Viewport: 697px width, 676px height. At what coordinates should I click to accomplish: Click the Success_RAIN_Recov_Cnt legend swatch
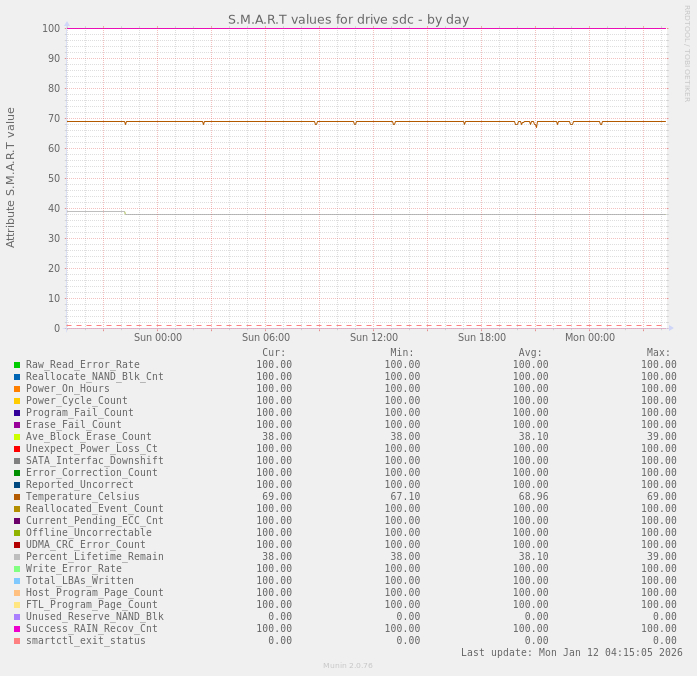17,629
